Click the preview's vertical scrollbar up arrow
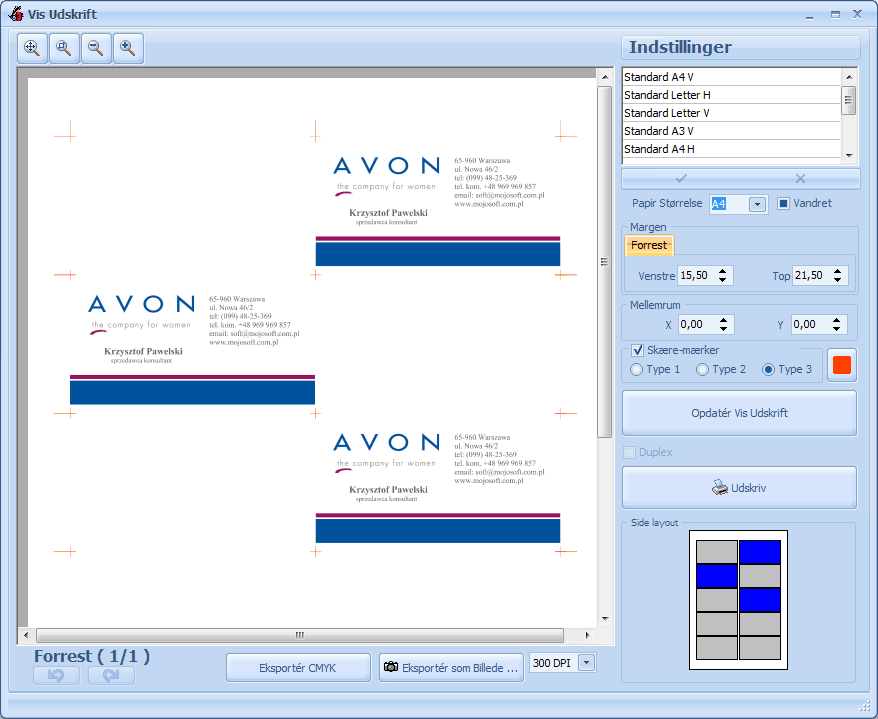Image resolution: width=878 pixels, height=719 pixels. (x=605, y=77)
